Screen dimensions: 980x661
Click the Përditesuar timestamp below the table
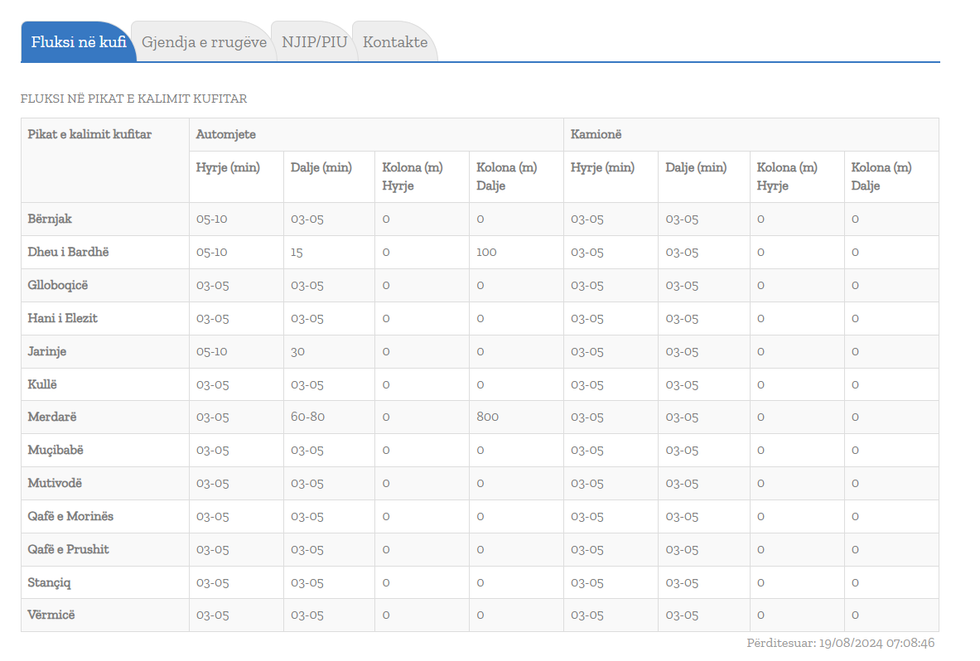tap(840, 643)
